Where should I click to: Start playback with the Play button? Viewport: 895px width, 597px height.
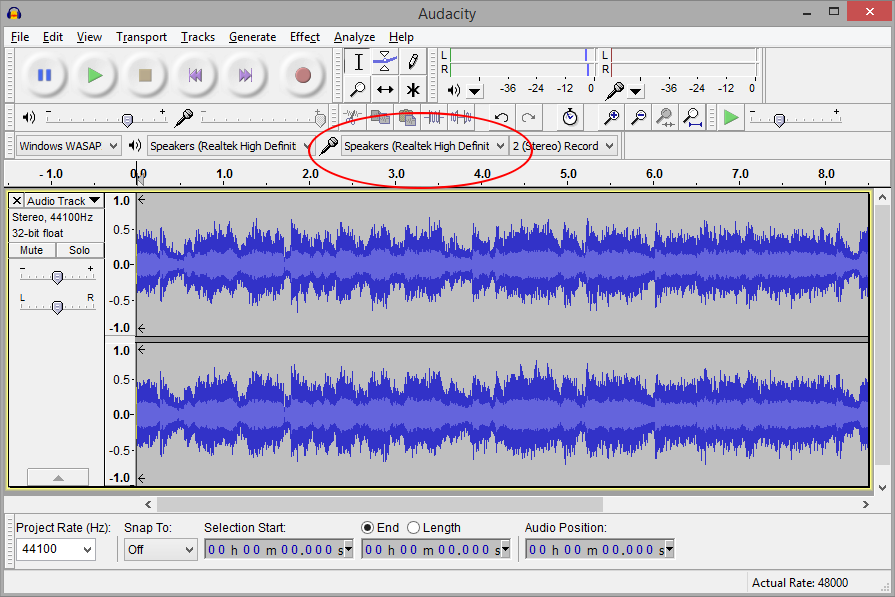[95, 75]
